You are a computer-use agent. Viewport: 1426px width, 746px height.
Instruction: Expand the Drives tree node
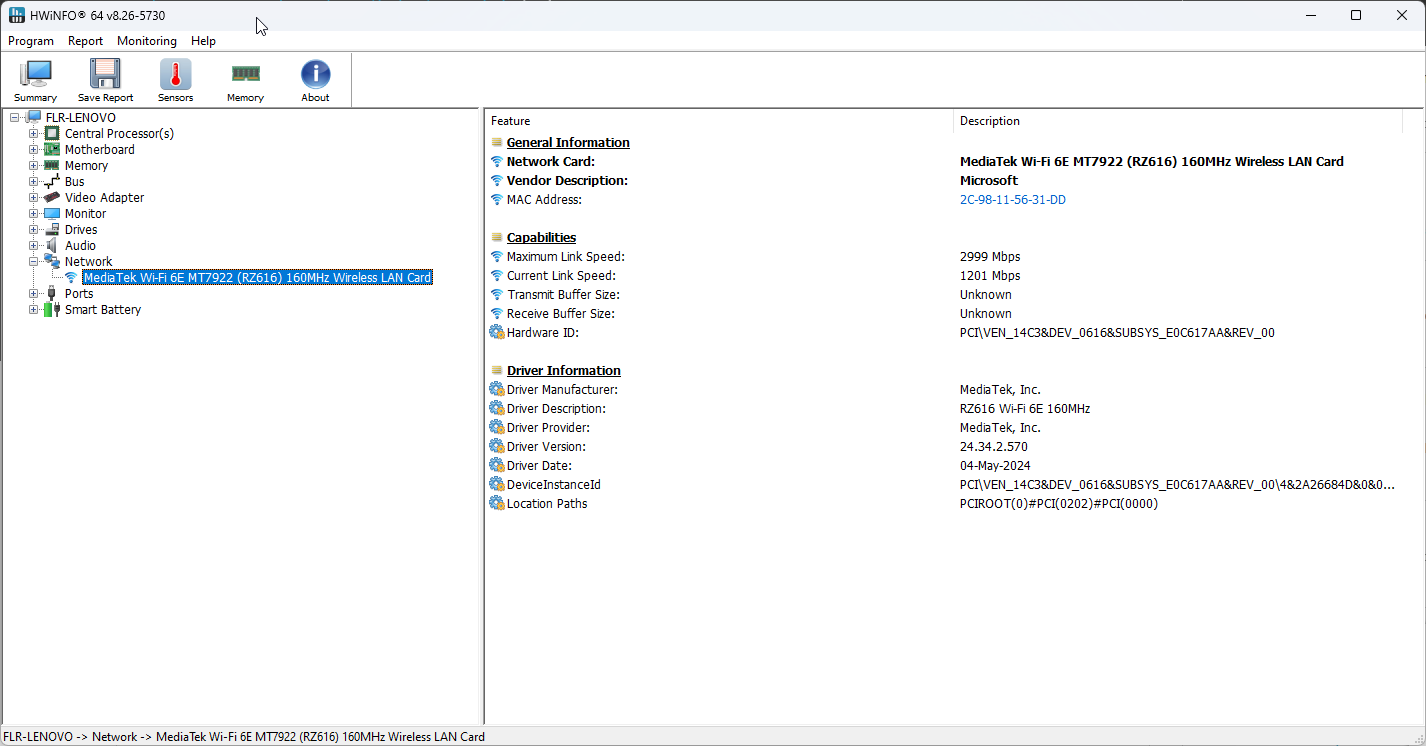point(34,230)
